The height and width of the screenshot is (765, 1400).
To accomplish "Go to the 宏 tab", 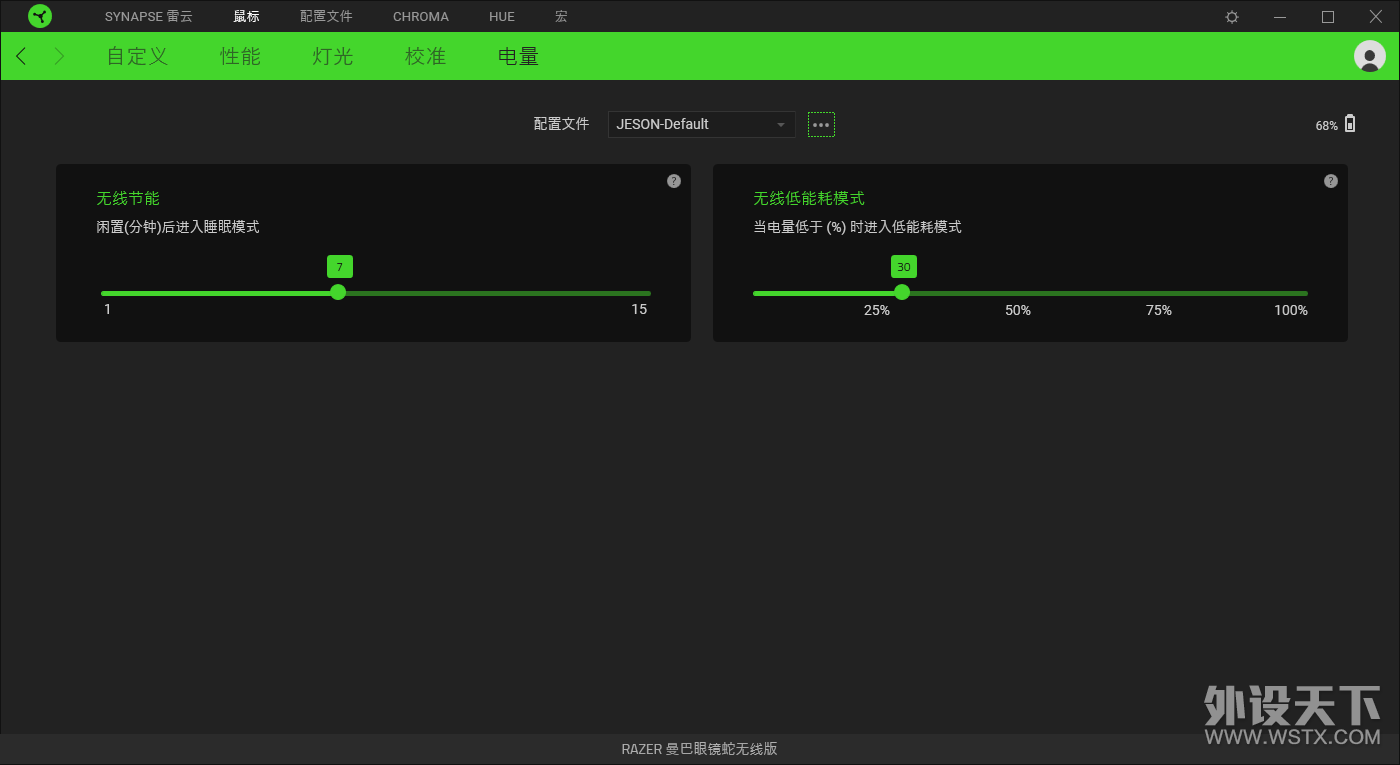I will [x=561, y=17].
